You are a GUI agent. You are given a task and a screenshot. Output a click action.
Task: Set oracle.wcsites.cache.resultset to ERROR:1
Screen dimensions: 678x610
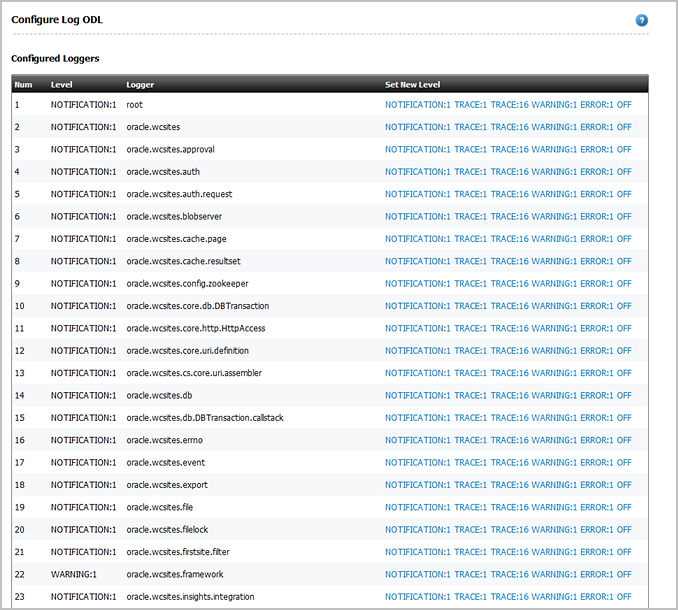tap(597, 261)
